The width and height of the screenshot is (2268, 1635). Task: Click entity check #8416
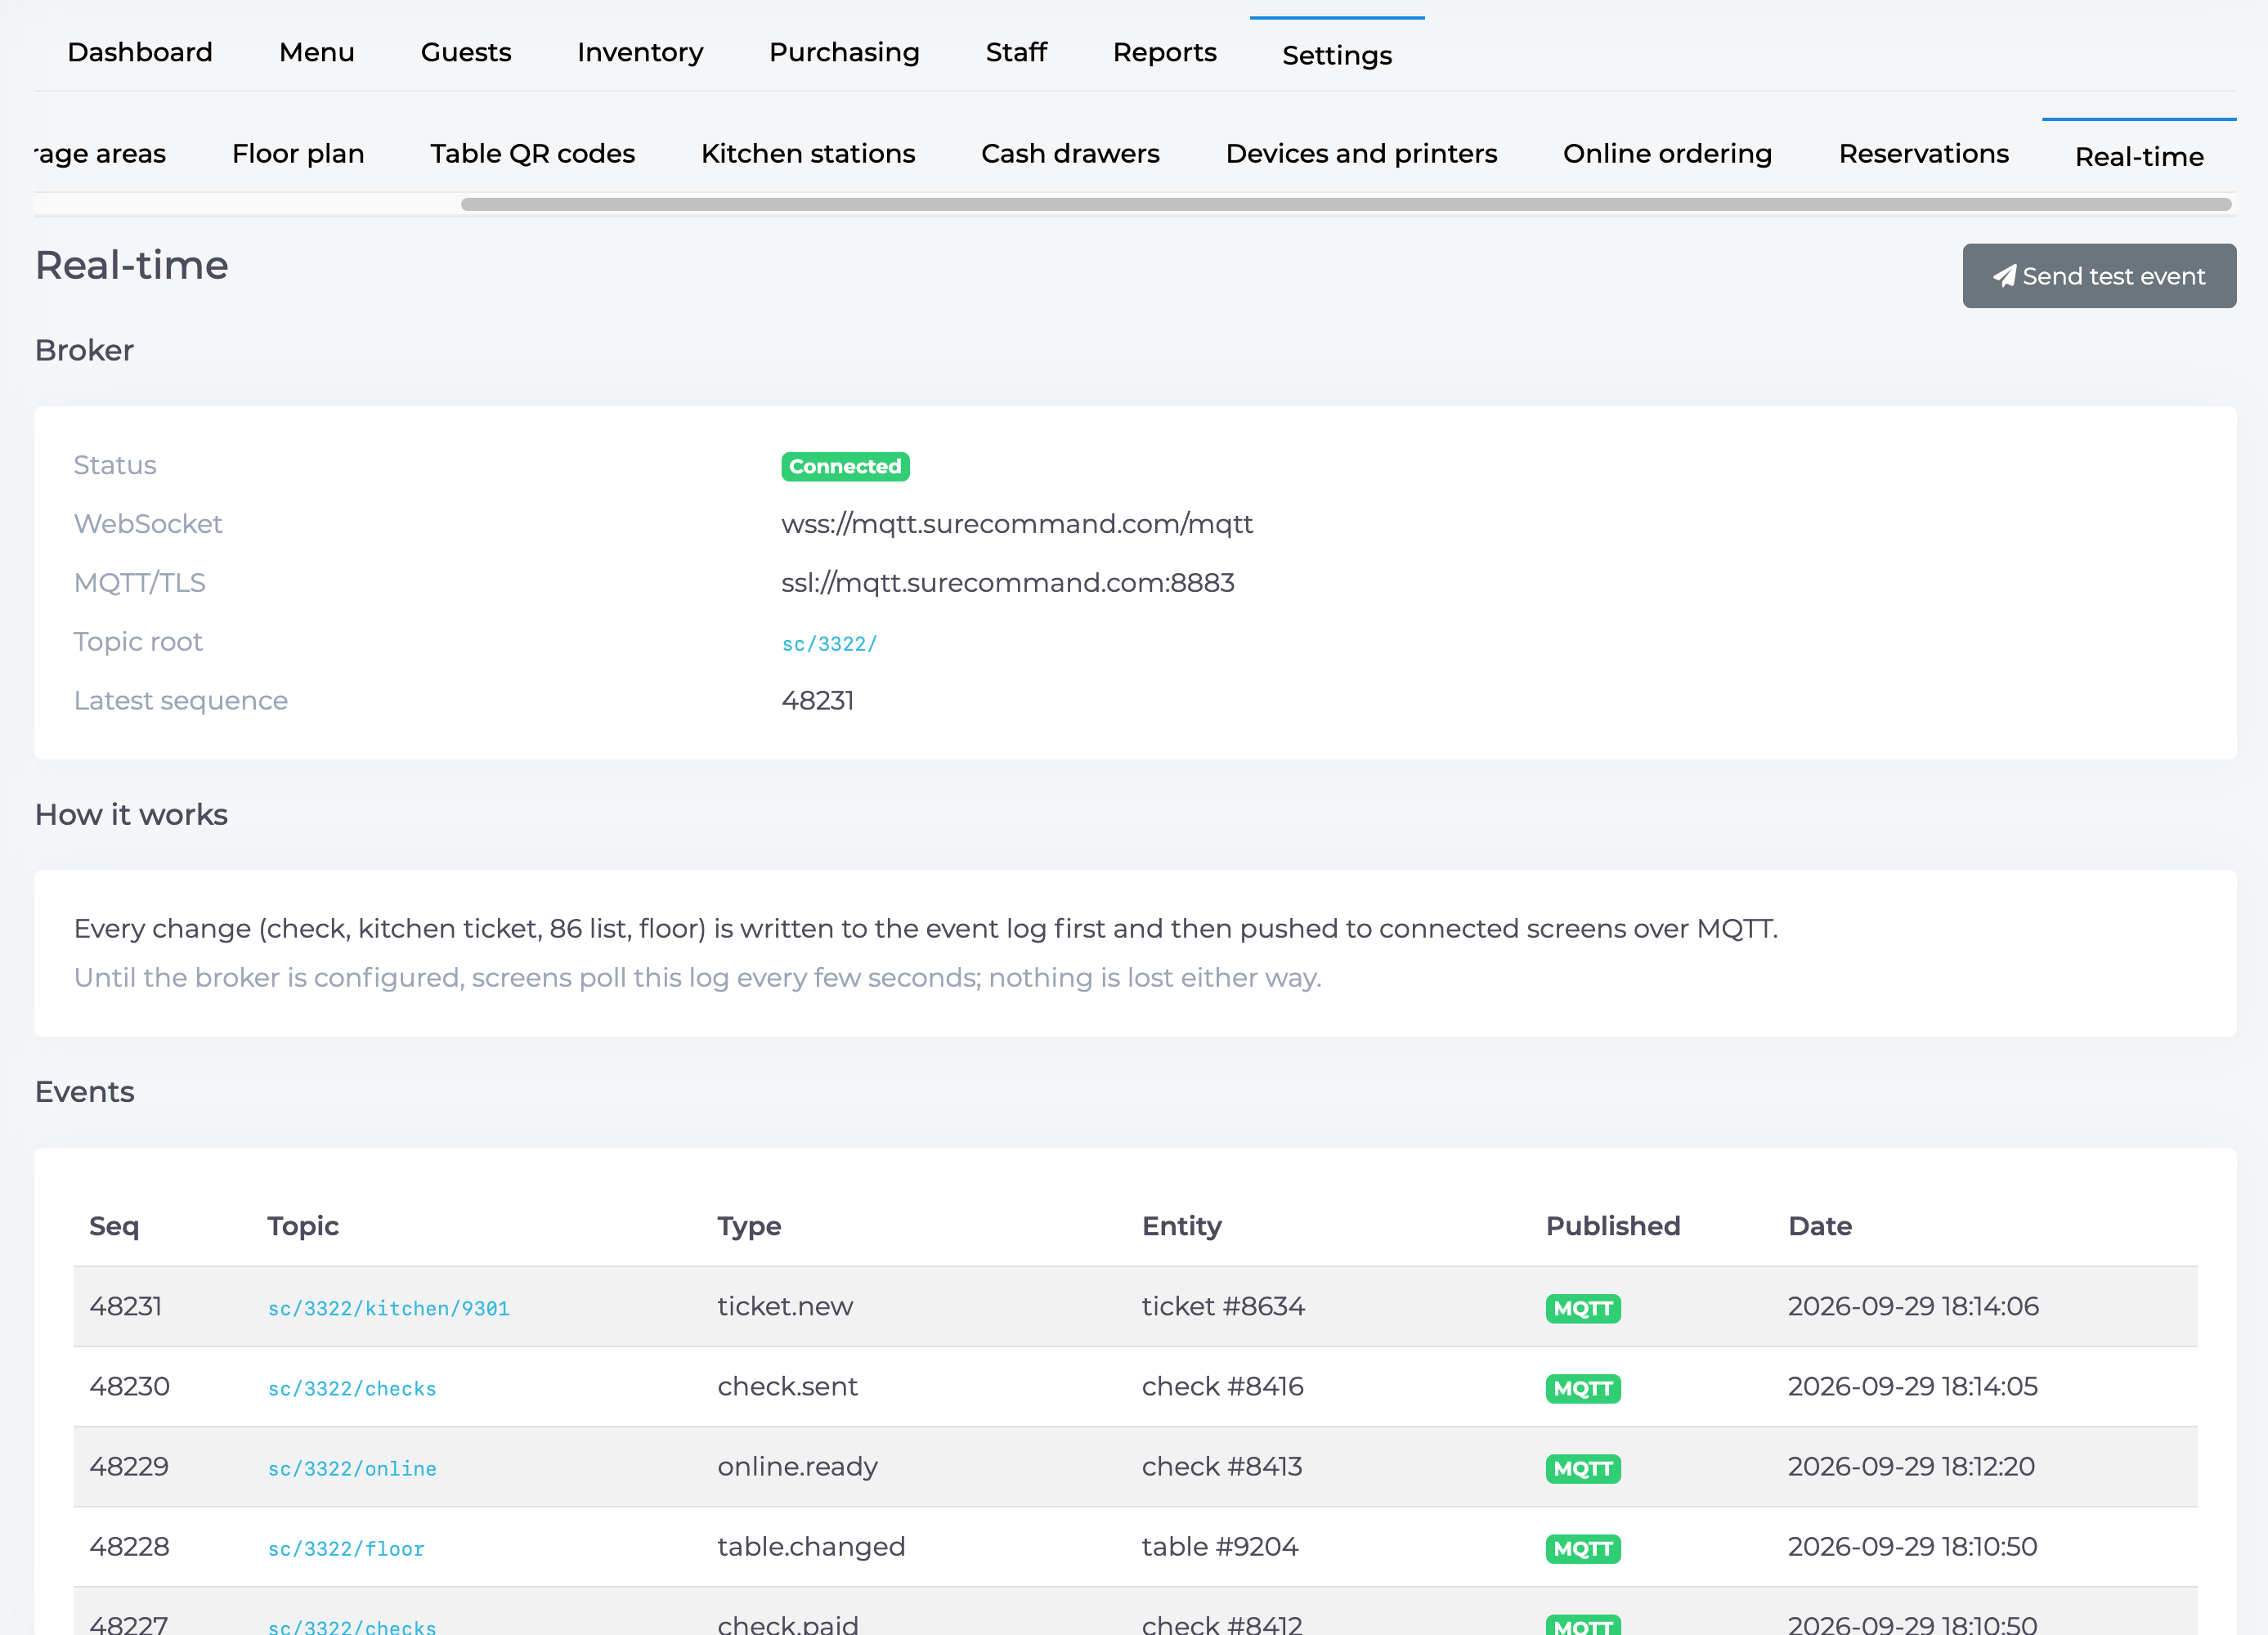pyautogui.click(x=1222, y=1386)
